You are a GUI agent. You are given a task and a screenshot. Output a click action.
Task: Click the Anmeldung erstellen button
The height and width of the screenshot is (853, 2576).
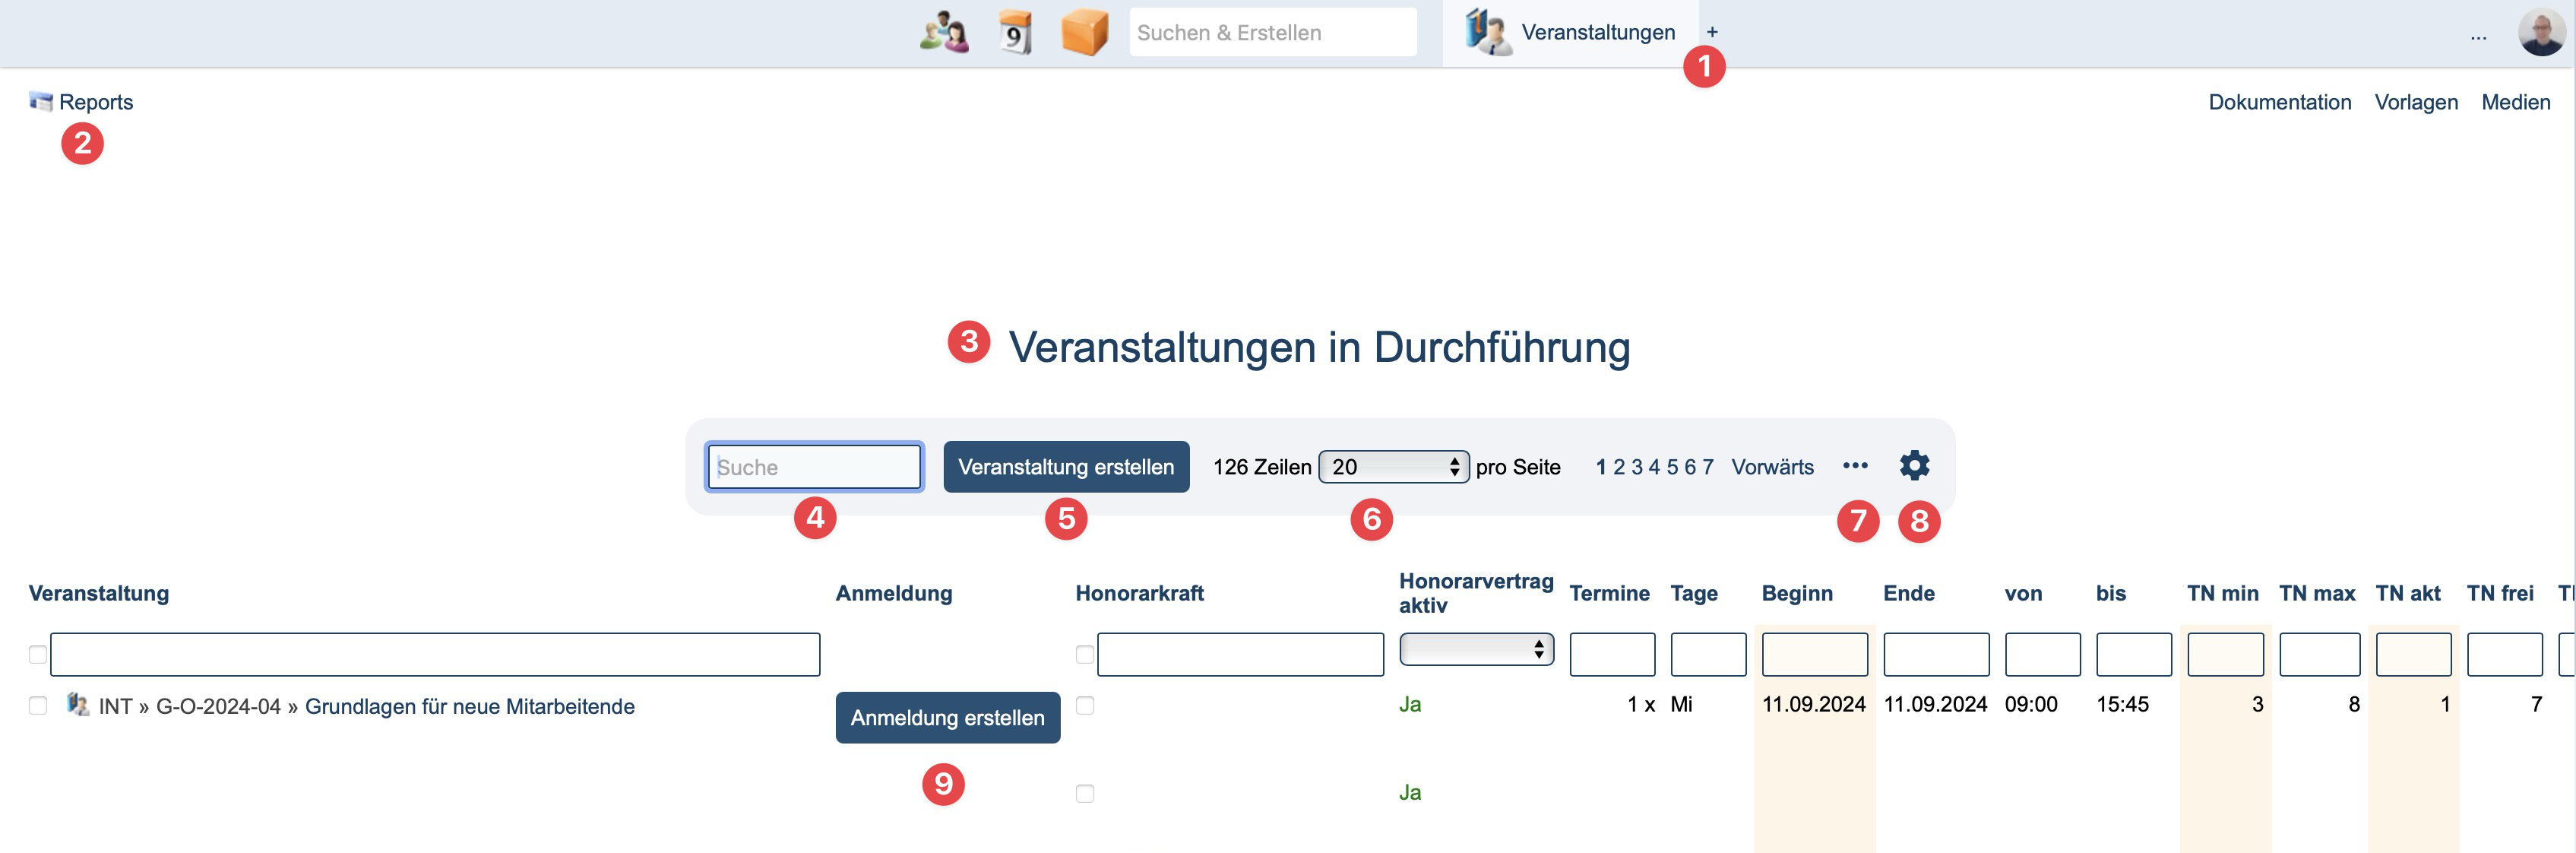pyautogui.click(x=947, y=717)
